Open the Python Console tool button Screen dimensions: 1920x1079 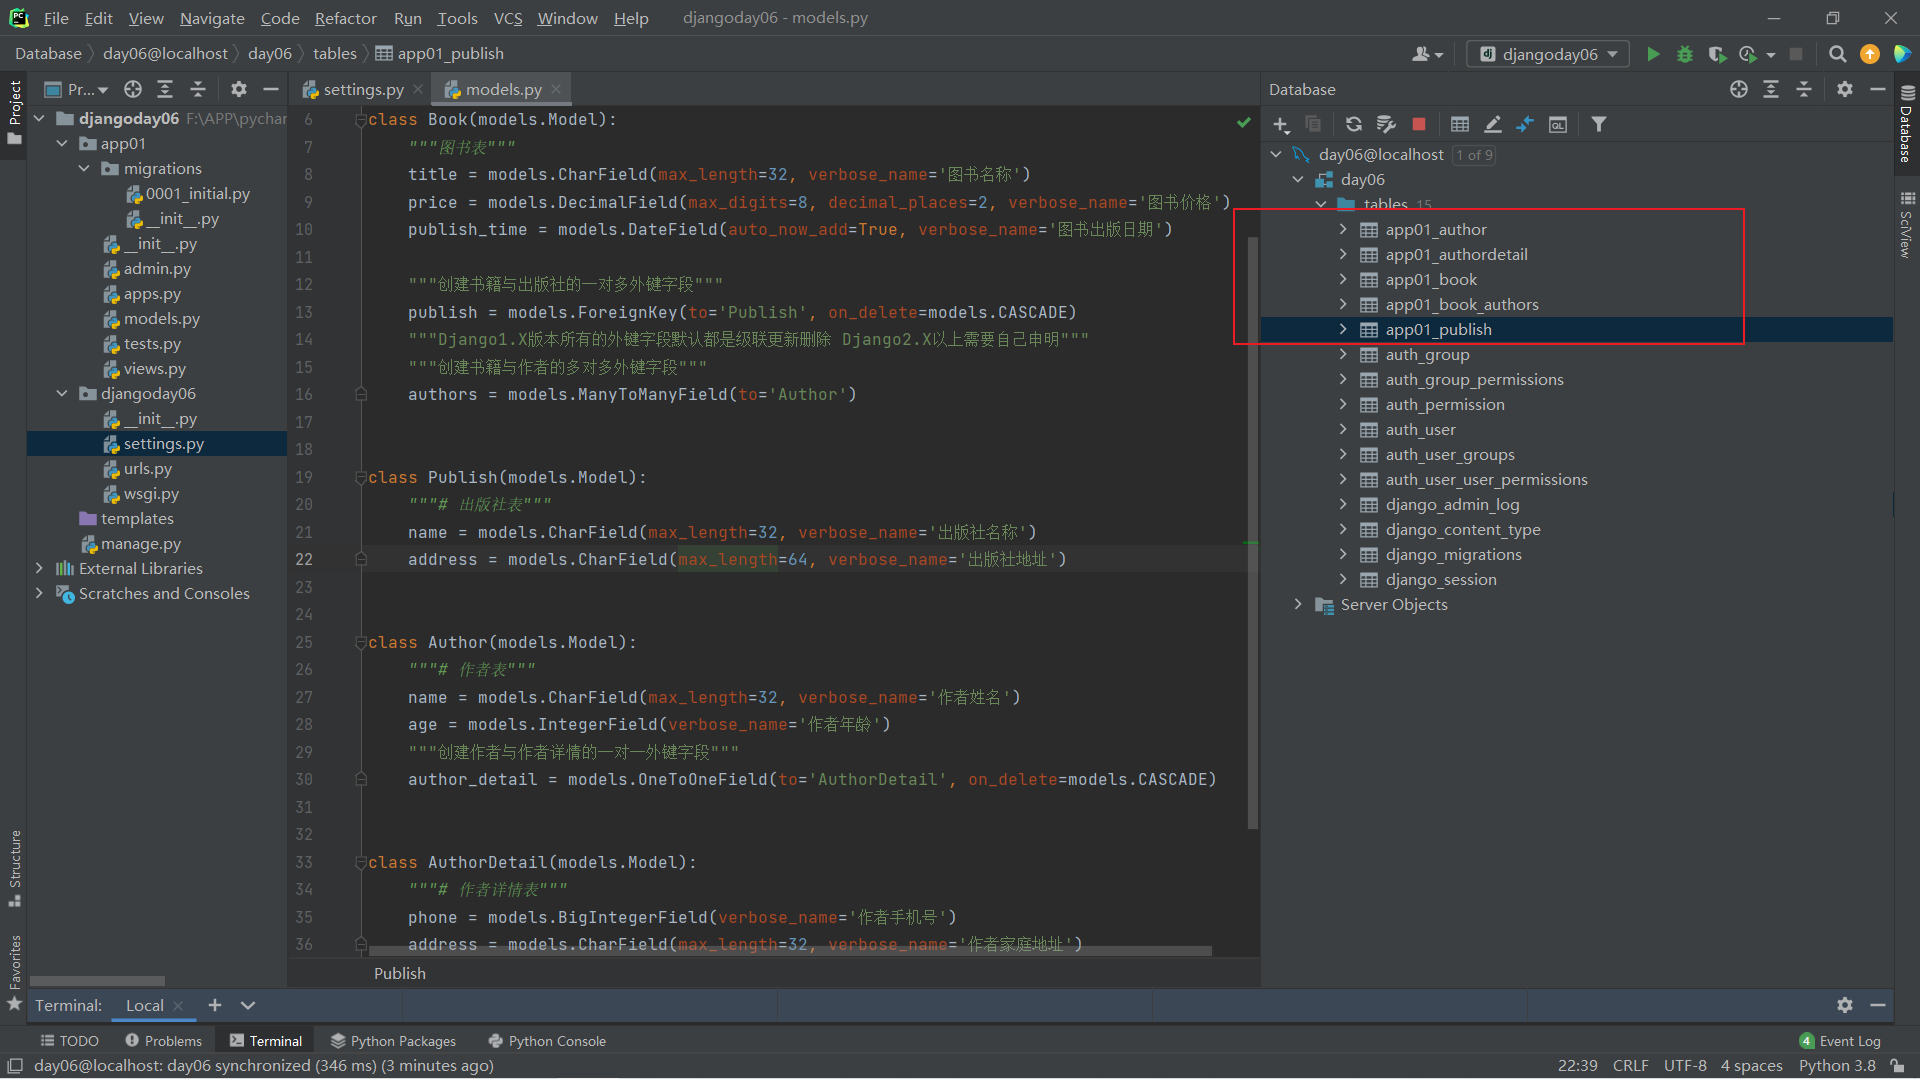(x=547, y=1041)
